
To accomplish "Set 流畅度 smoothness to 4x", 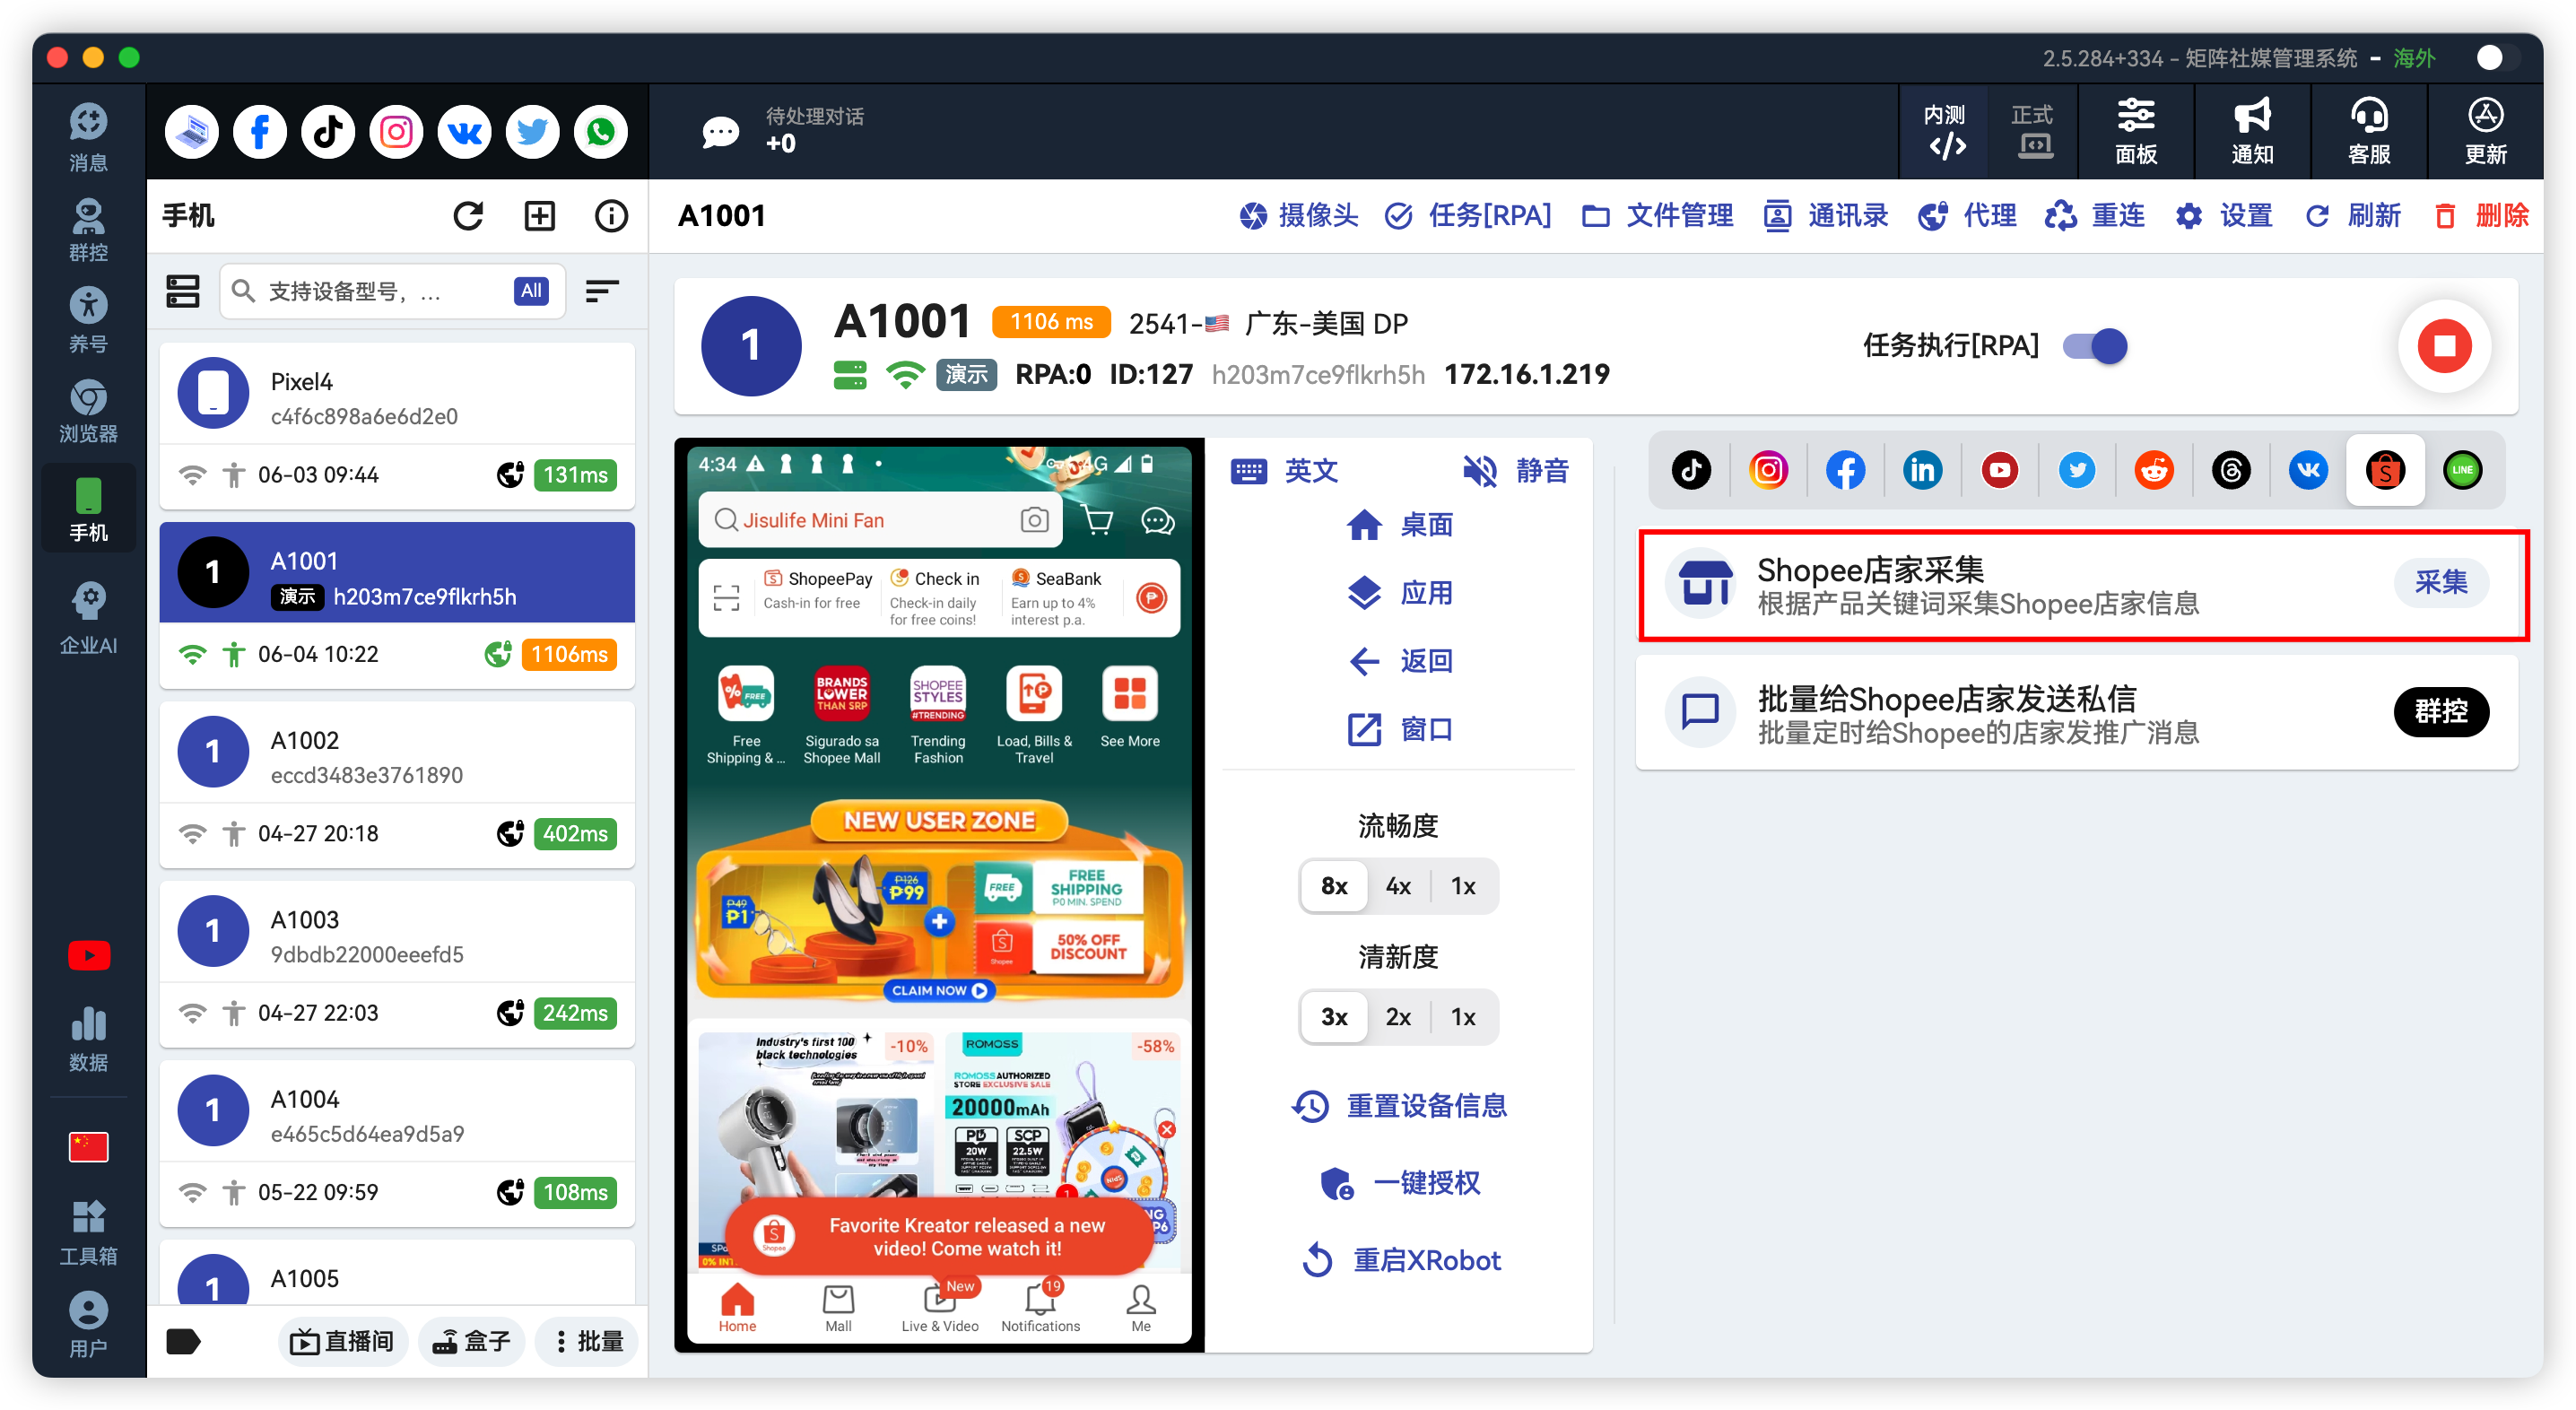I will click(x=1398, y=886).
